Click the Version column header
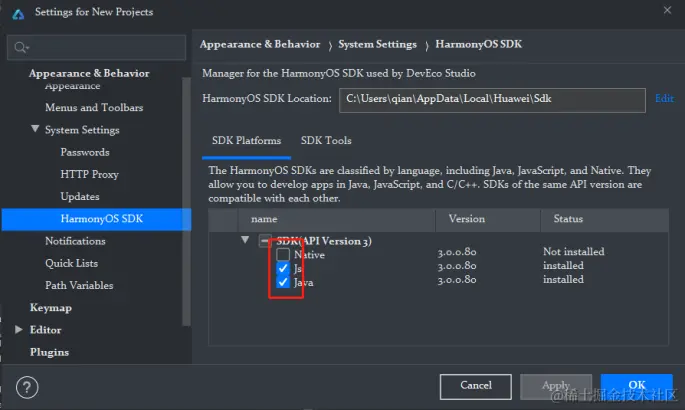Image resolution: width=685 pixels, height=410 pixels. click(x=488, y=219)
